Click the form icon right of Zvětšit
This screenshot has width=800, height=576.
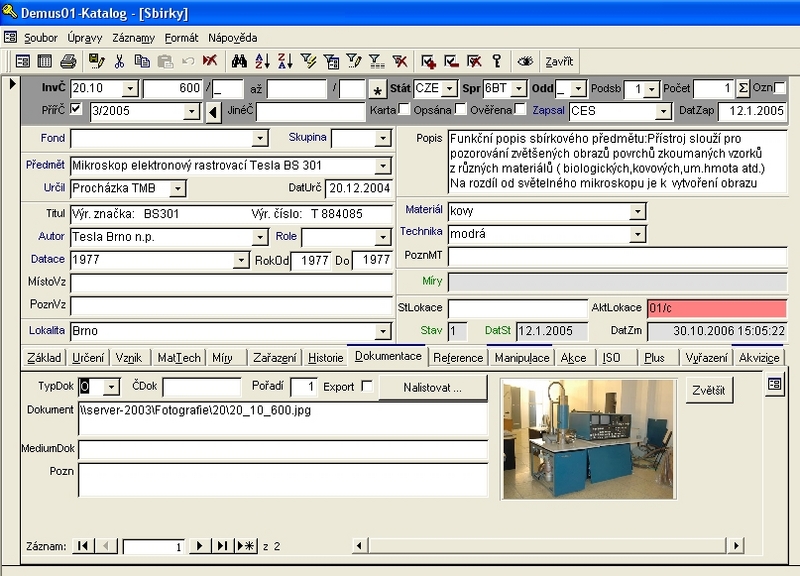[x=774, y=384]
